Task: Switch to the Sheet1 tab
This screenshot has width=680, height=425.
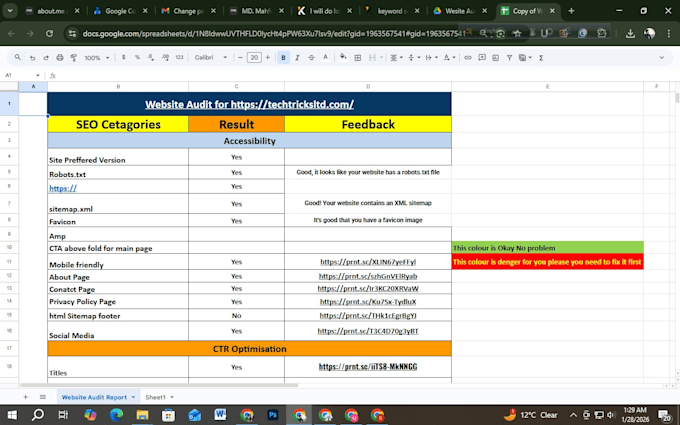Action: 155,397
